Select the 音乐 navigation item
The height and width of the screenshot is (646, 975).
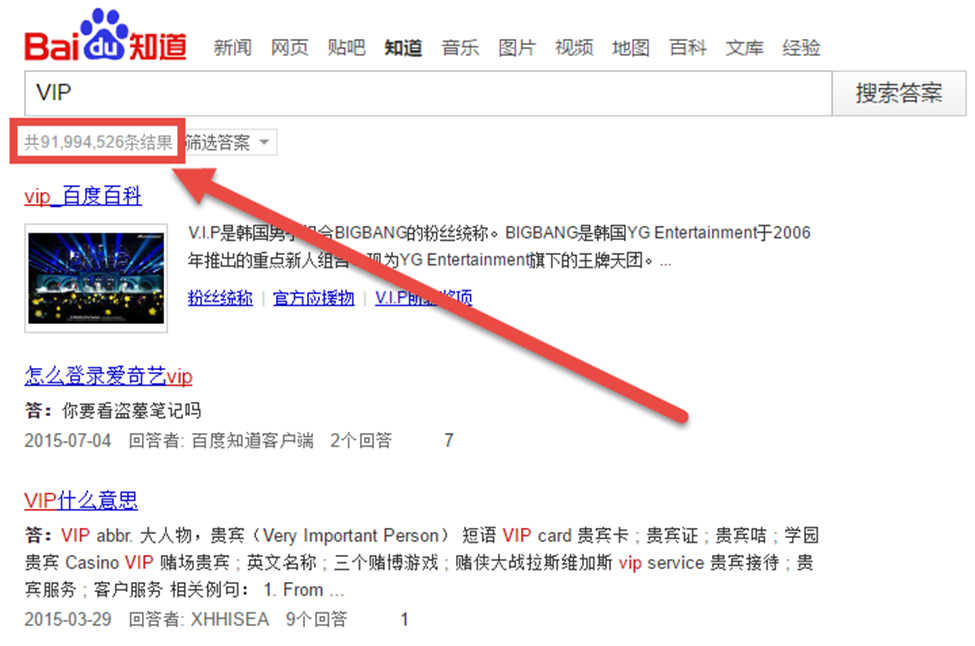tap(460, 46)
